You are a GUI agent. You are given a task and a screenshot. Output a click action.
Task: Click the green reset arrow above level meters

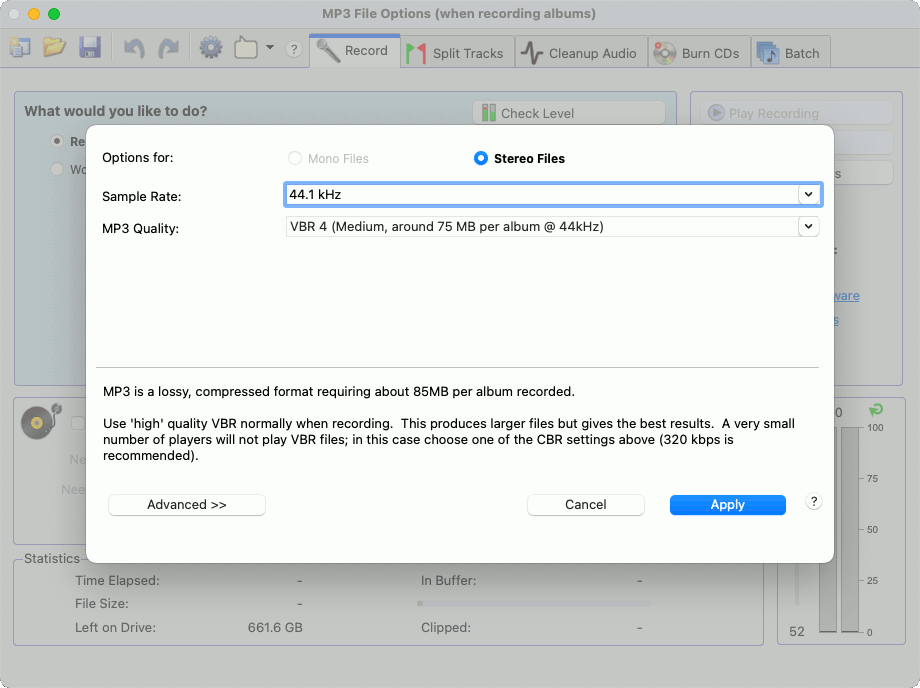(x=875, y=409)
